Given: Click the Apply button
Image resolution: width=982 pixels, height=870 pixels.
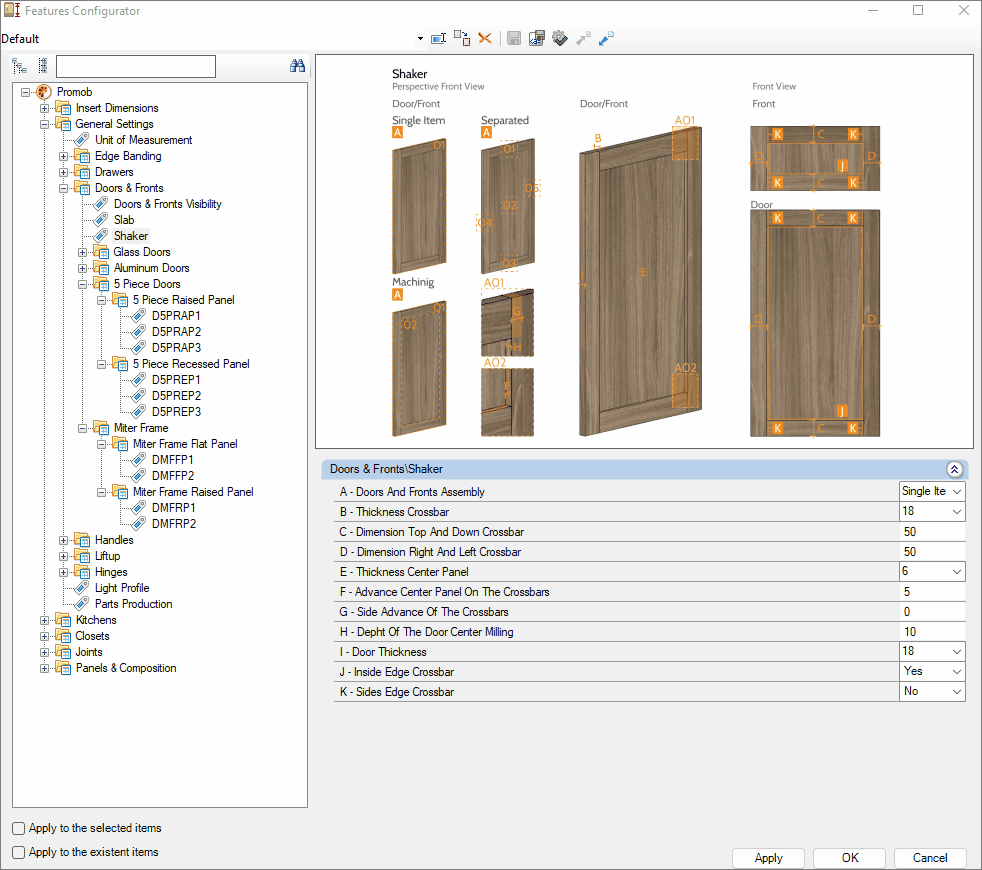Looking at the screenshot, I should point(768,858).
